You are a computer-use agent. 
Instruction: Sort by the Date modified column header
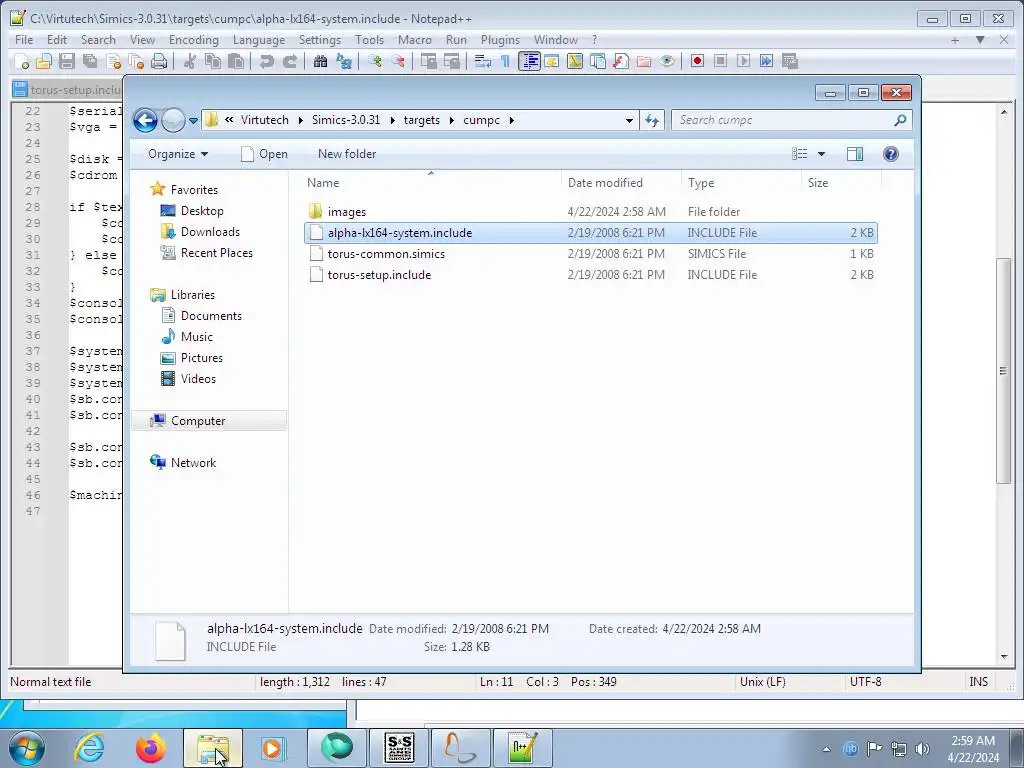point(605,183)
